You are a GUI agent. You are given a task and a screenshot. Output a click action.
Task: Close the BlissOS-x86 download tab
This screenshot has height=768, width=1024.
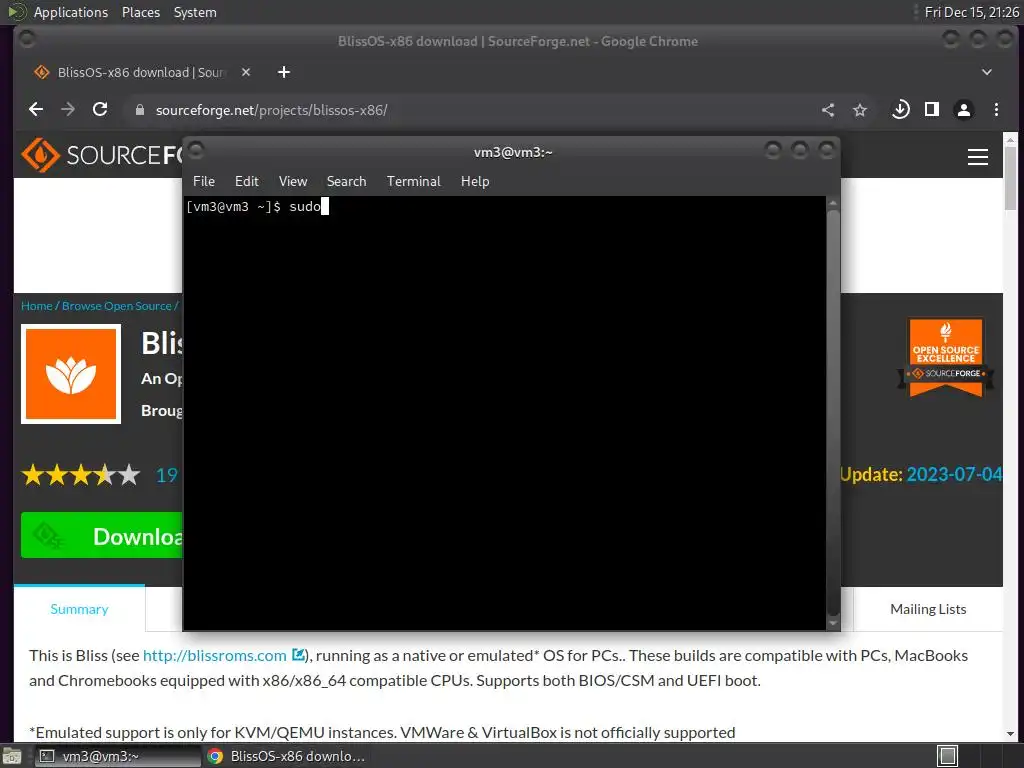tap(246, 72)
